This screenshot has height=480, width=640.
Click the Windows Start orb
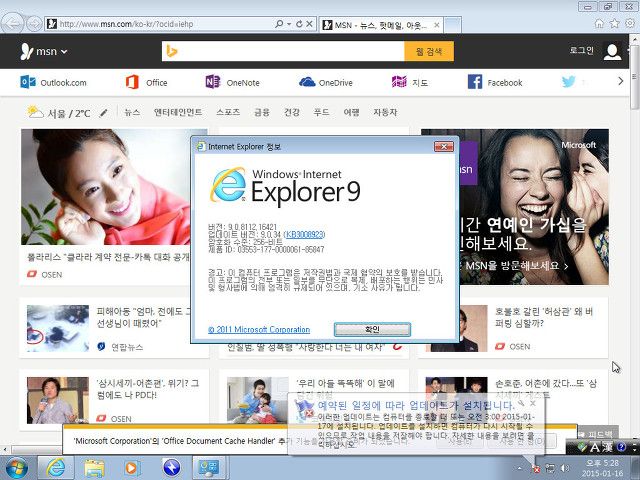pyautogui.click(x=16, y=468)
